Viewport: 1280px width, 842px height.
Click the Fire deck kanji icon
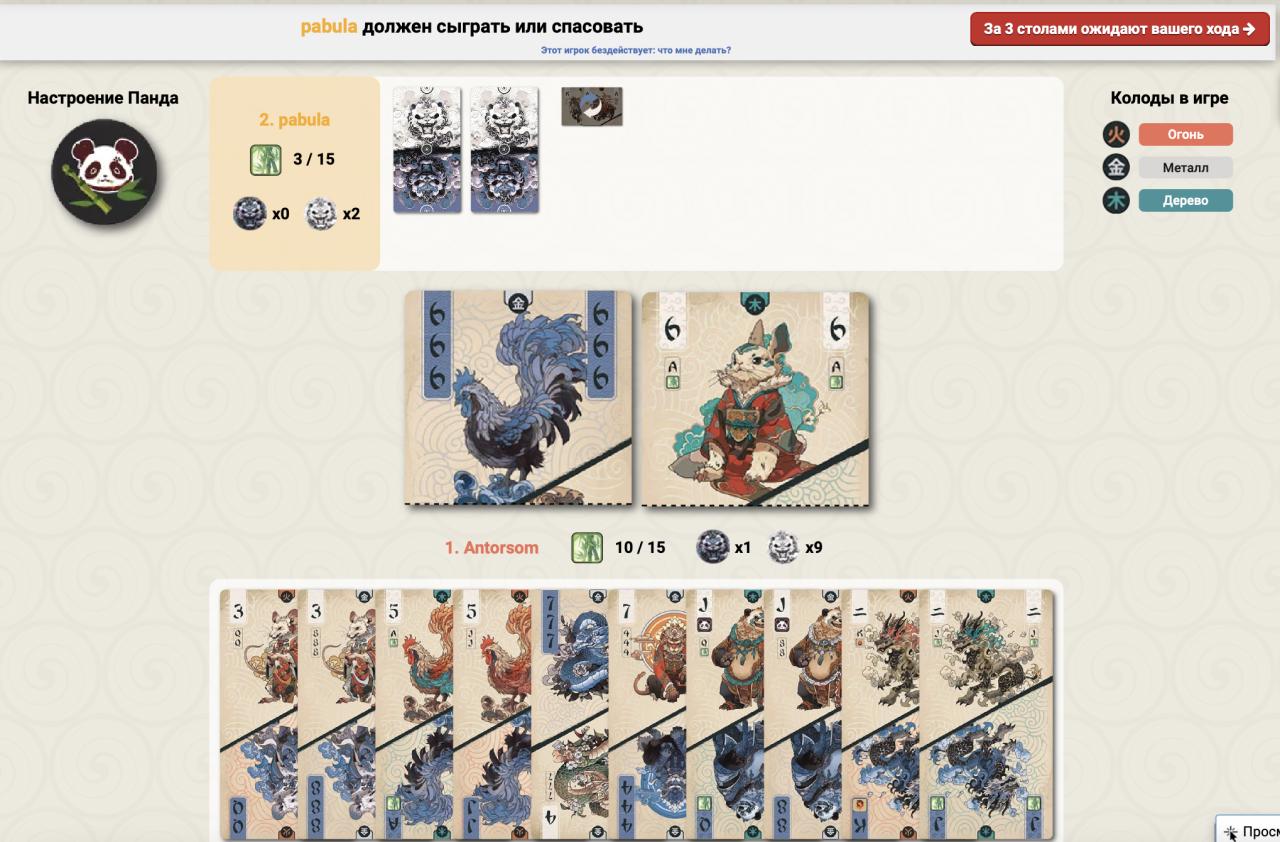[x=1116, y=134]
